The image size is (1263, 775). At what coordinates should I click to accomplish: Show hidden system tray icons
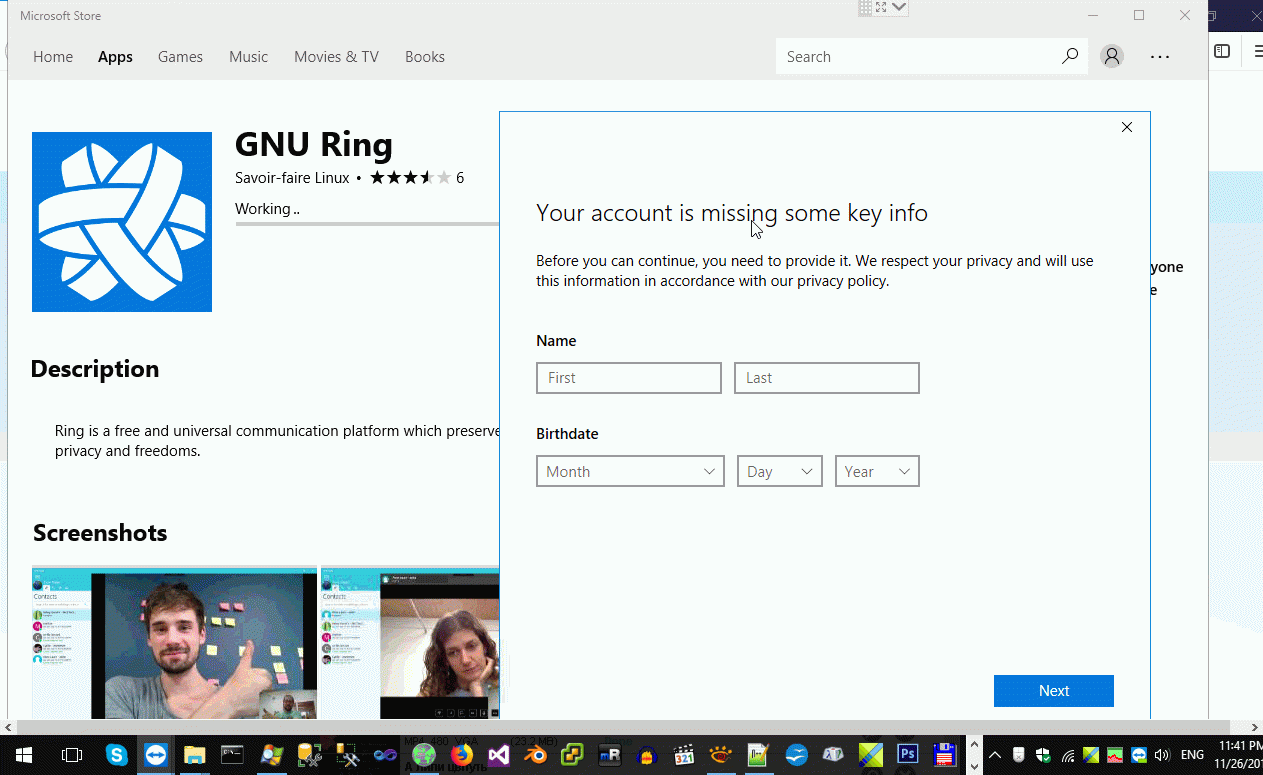[995, 755]
